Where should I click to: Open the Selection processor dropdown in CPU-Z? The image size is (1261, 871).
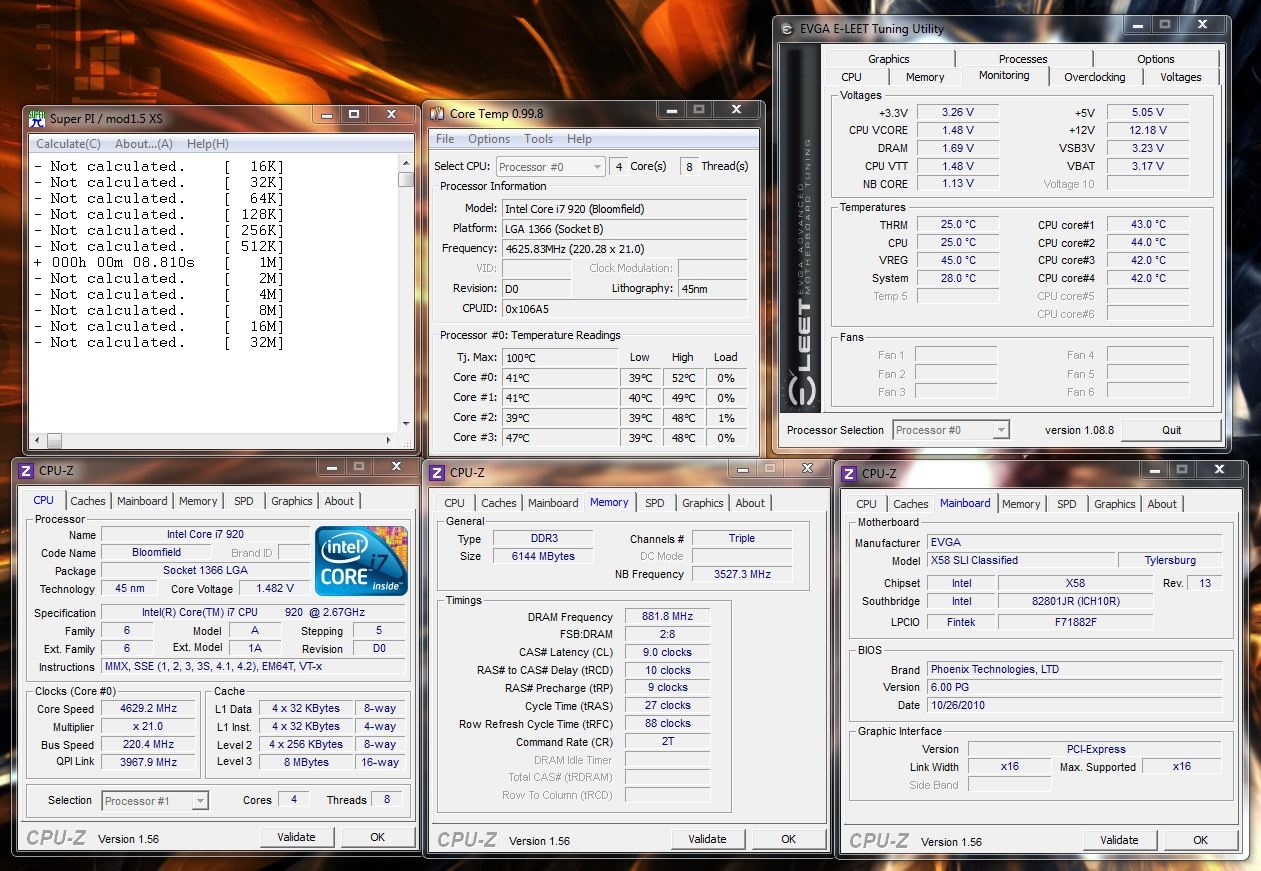click(155, 800)
